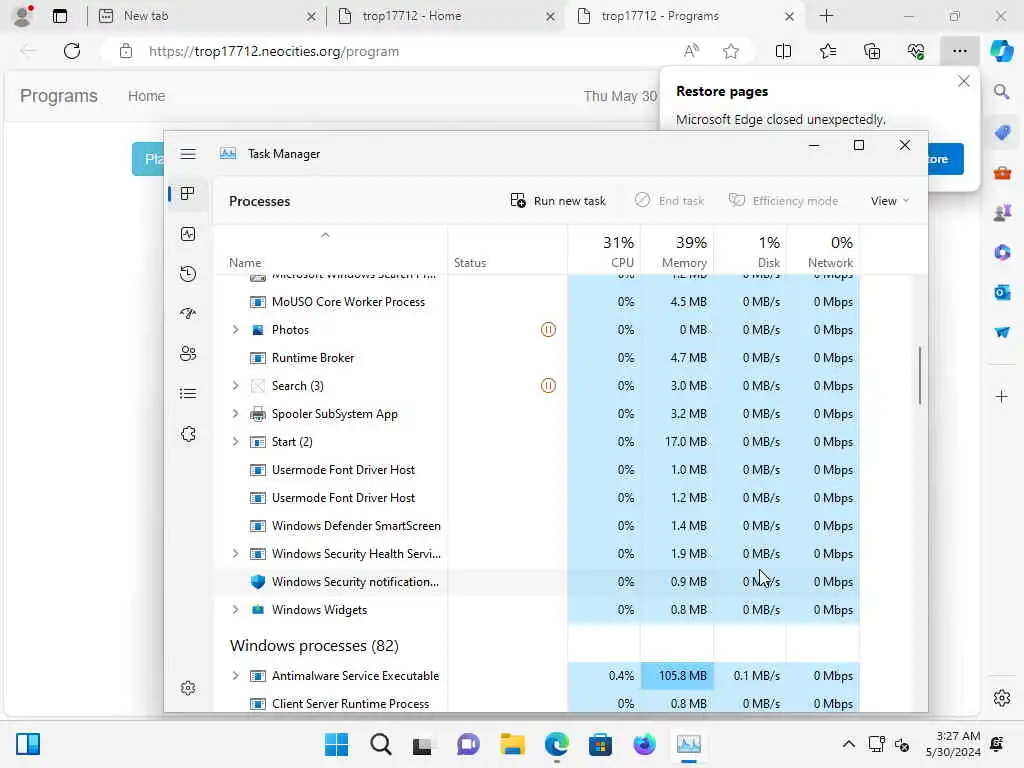
Task: Open Users icon in Task Manager sidebar
Action: click(x=188, y=354)
